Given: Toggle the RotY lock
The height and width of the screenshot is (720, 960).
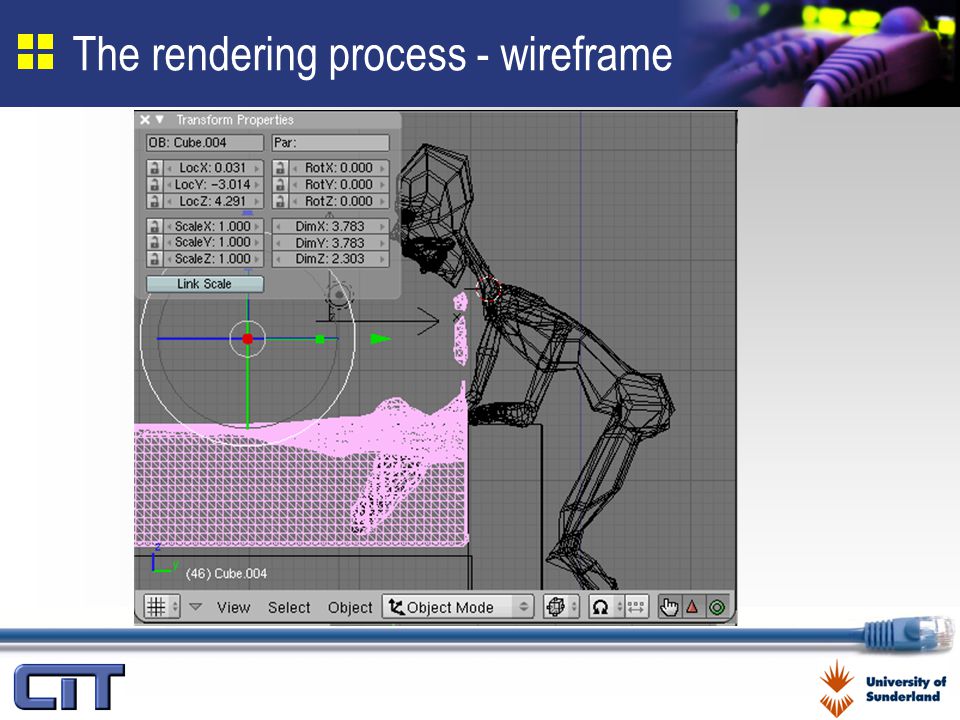Looking at the screenshot, I should [280, 184].
